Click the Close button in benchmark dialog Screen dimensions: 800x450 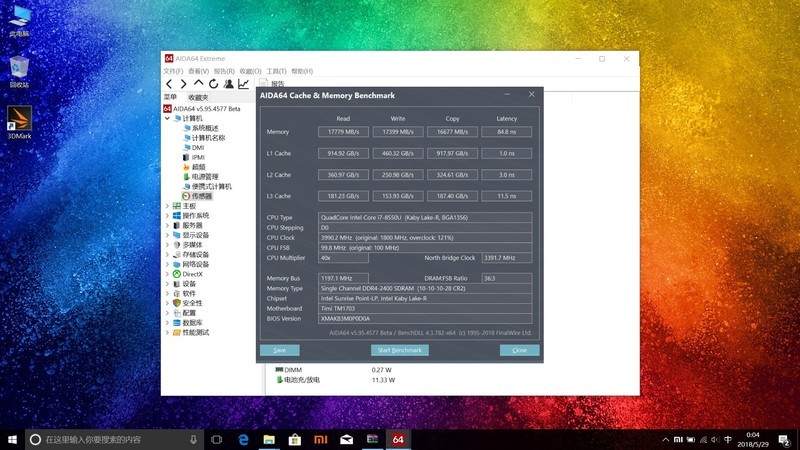pos(519,350)
